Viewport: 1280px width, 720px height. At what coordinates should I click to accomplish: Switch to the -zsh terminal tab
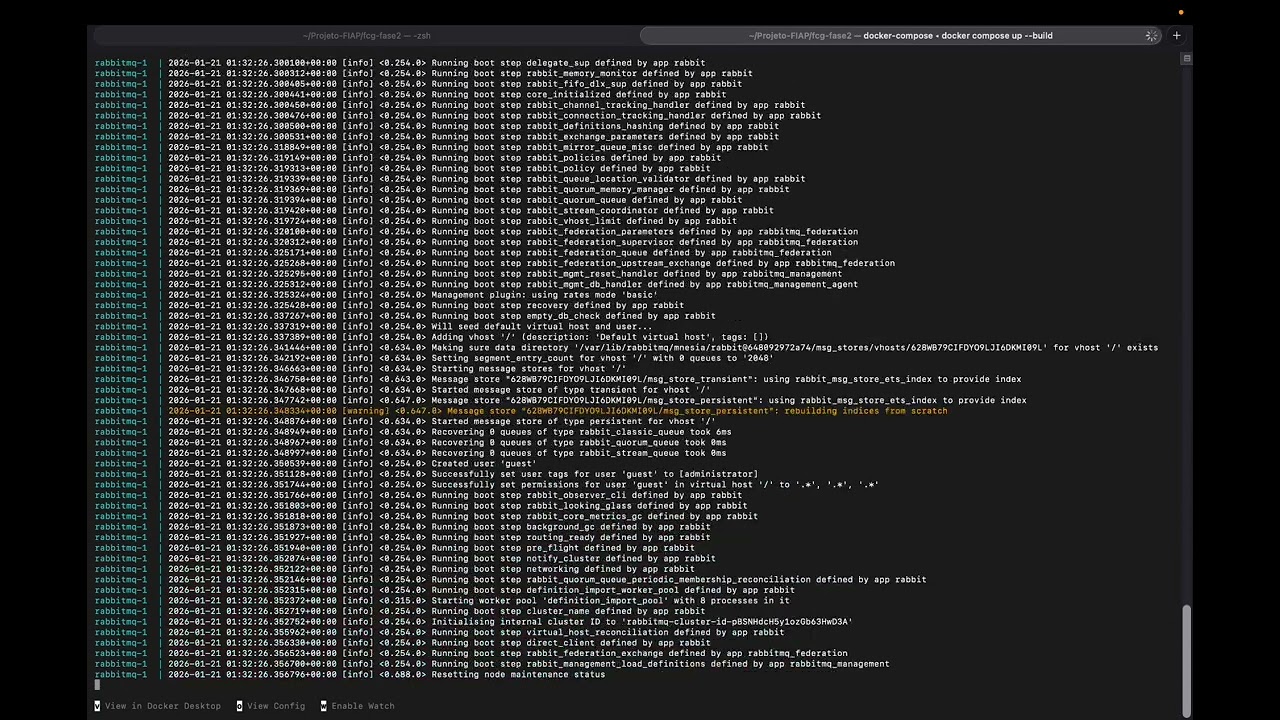point(367,36)
